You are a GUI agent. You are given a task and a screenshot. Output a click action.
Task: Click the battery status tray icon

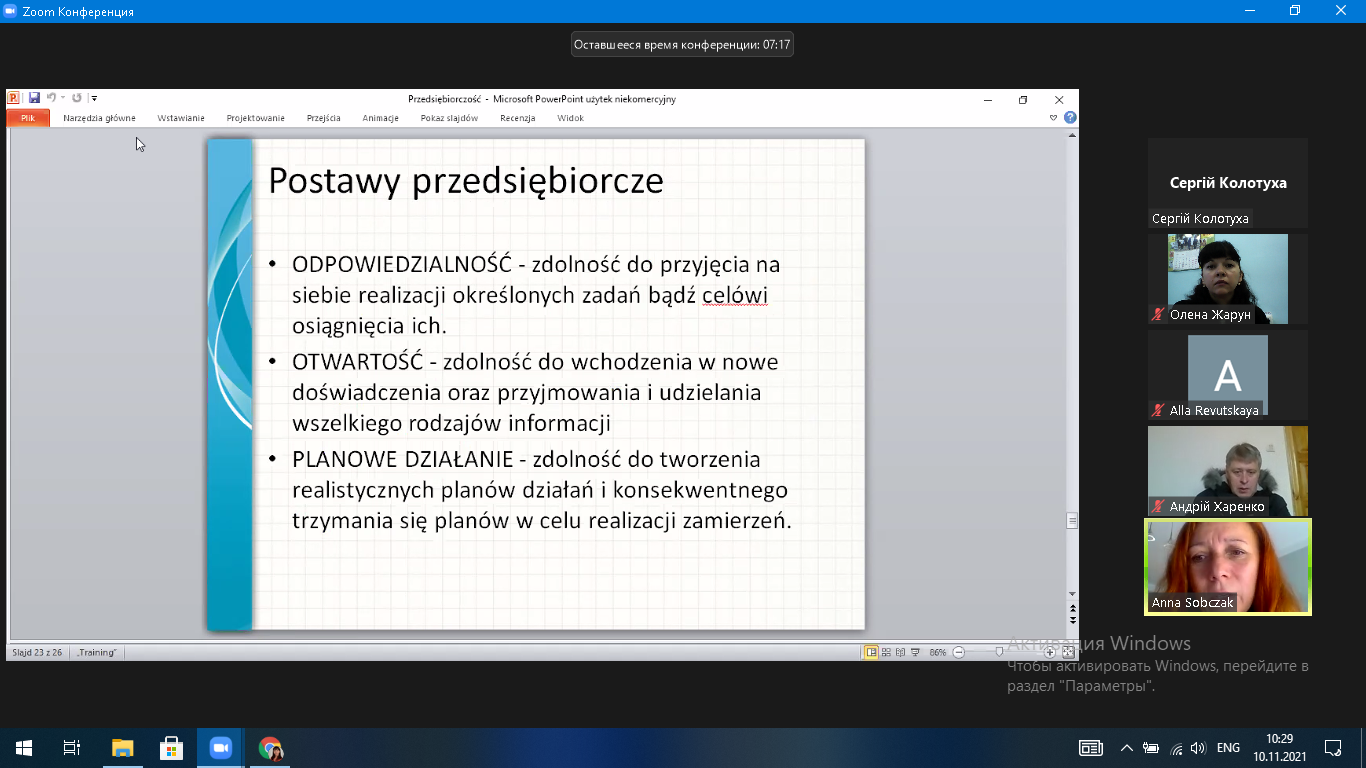1151,748
